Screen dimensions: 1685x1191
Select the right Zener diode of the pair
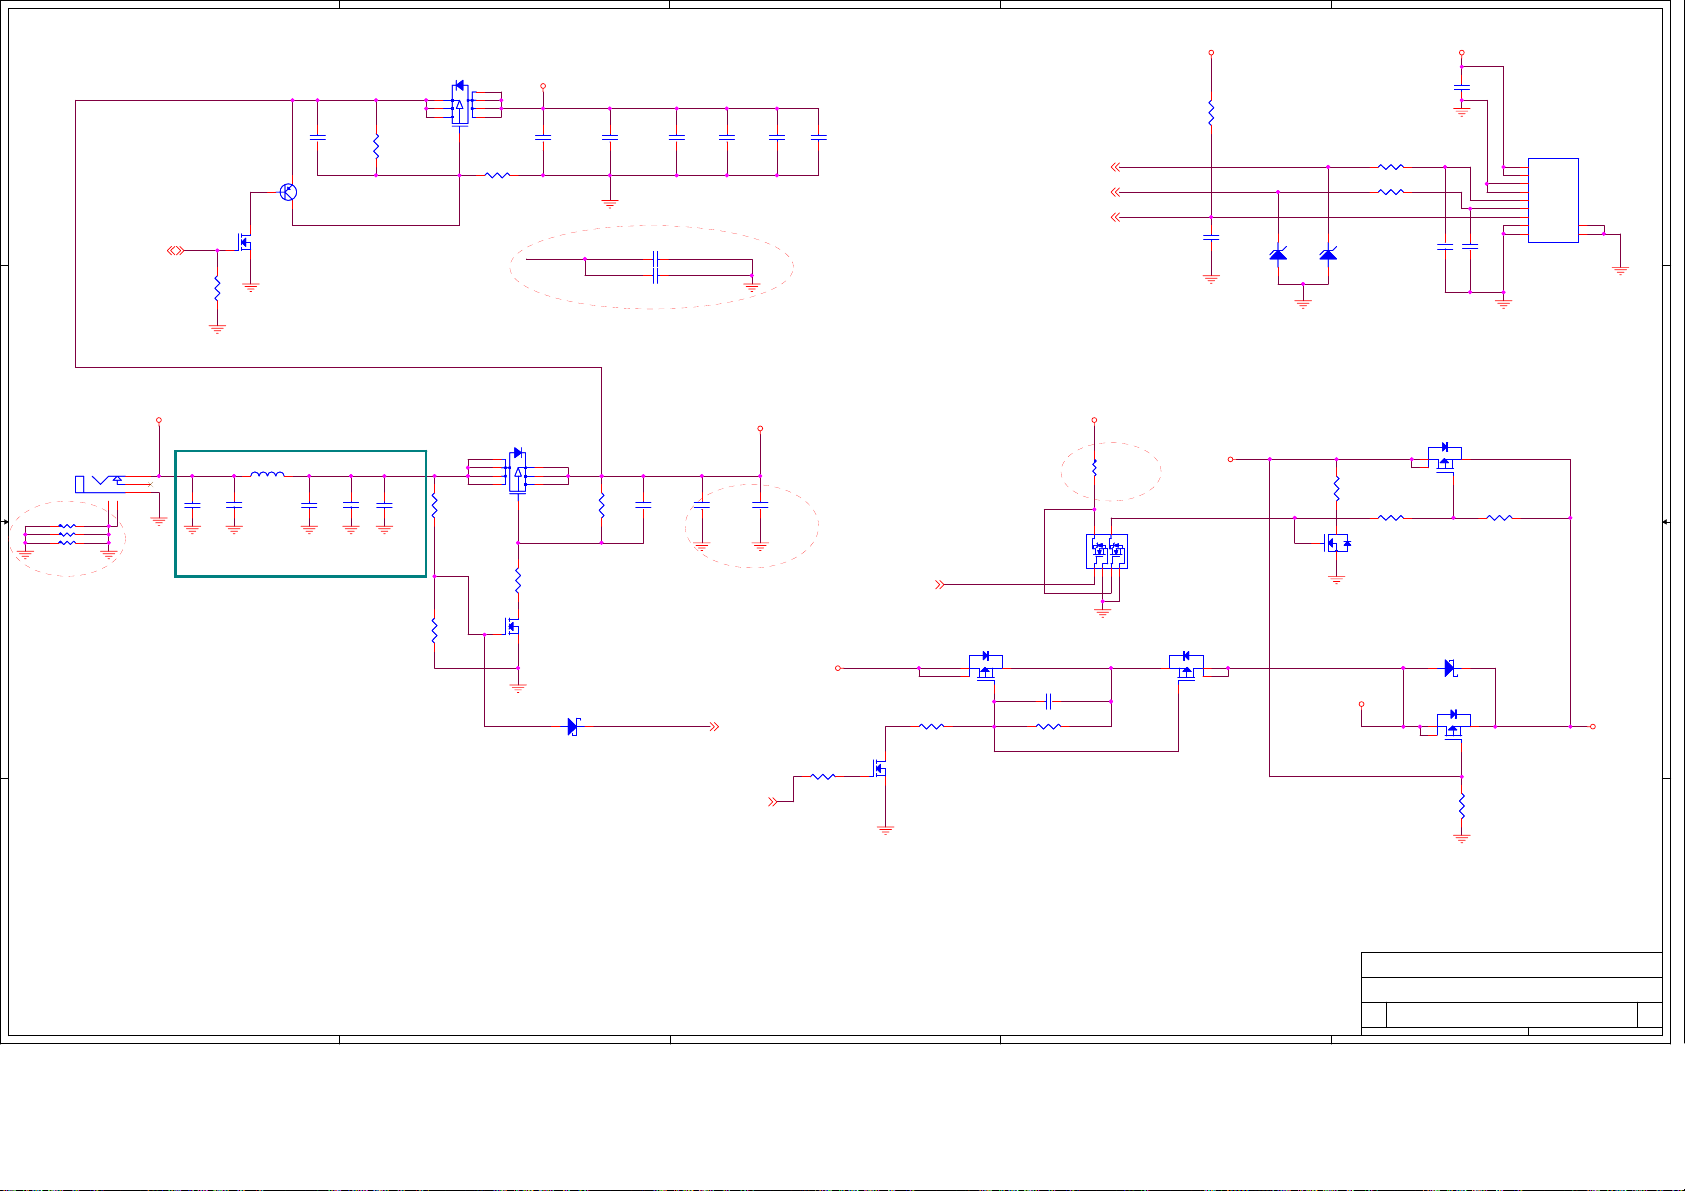[1328, 255]
